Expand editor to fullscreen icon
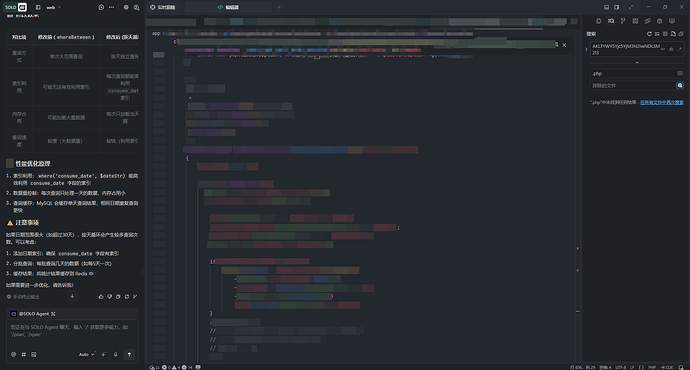This screenshot has width=690, height=370. pos(631,7)
